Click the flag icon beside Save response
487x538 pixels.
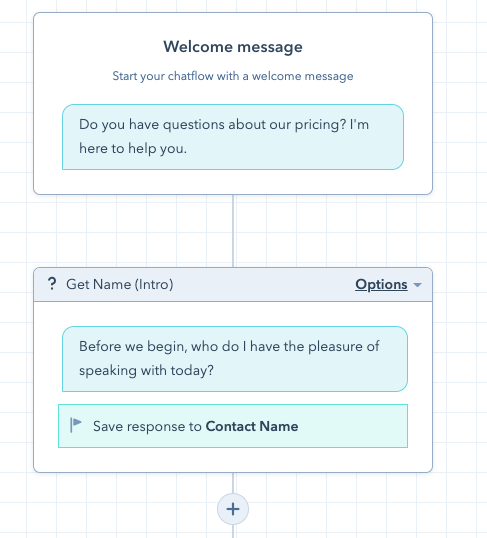[x=76, y=425]
